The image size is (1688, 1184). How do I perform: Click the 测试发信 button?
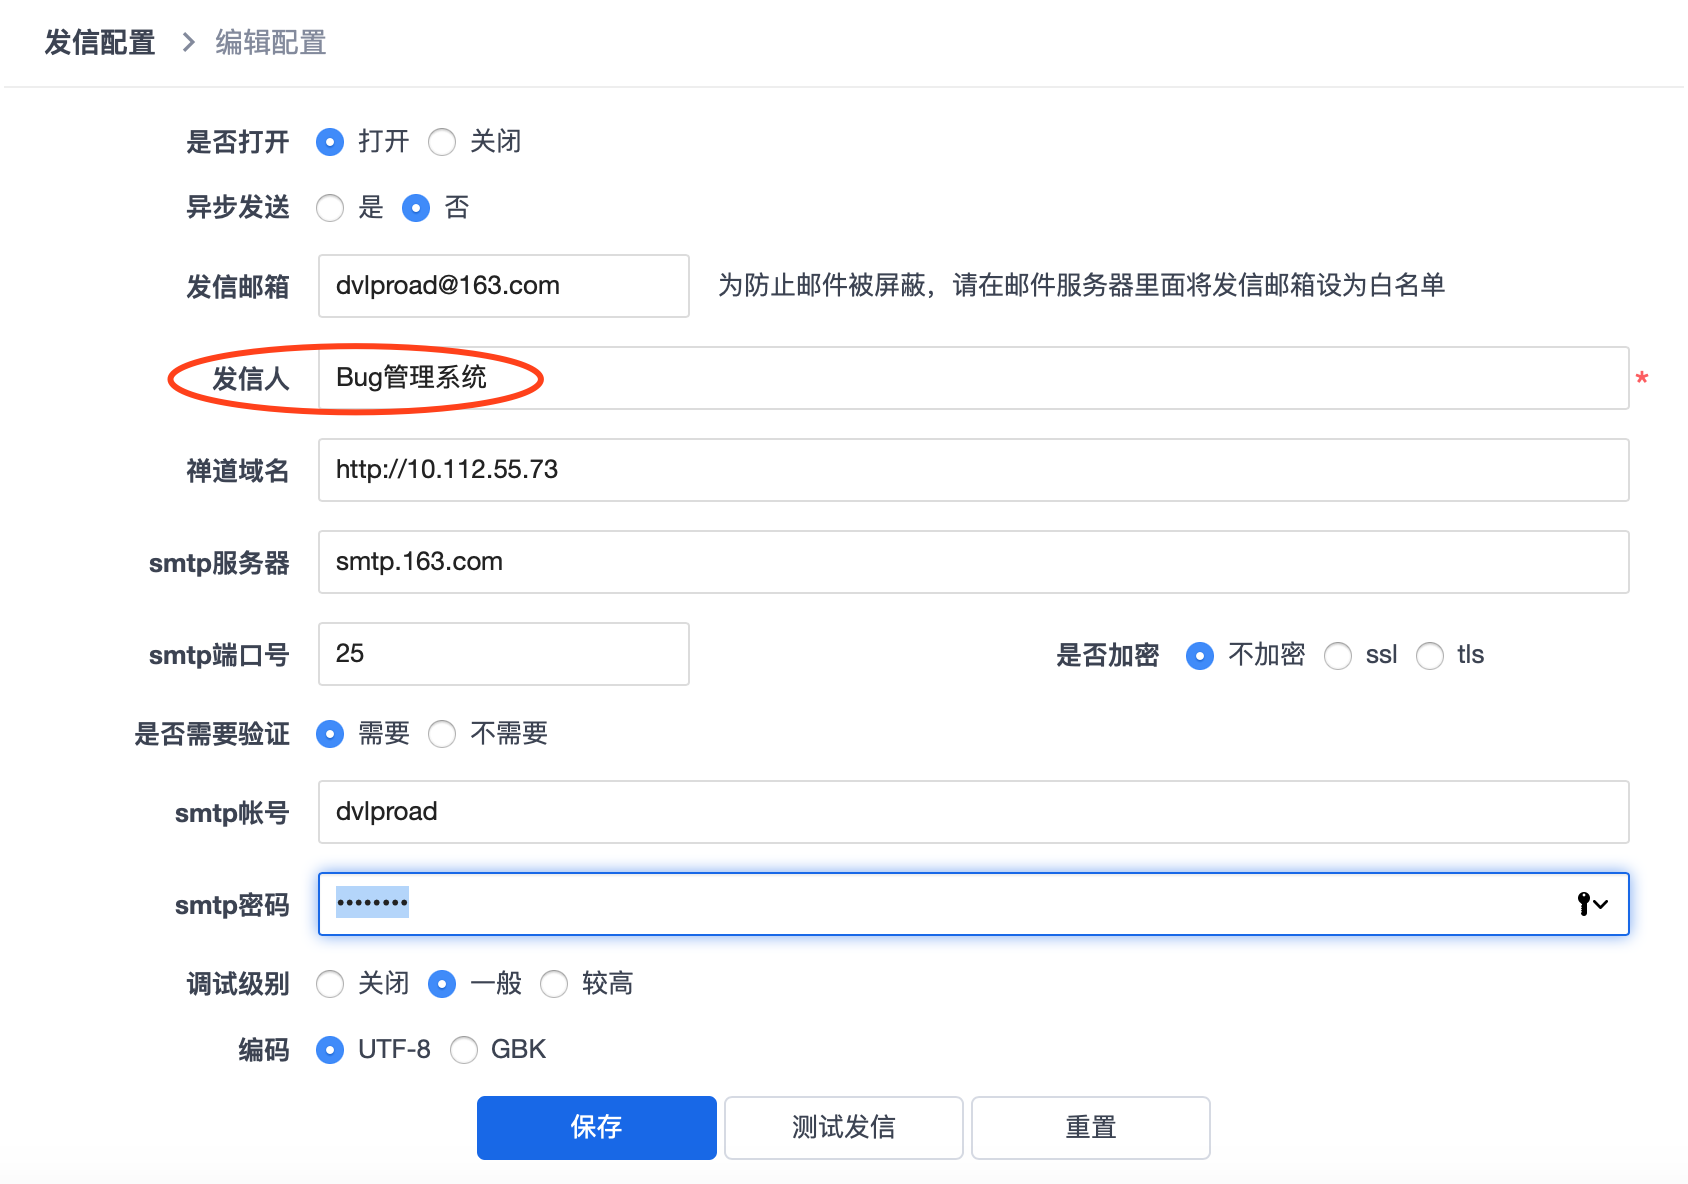coord(844,1128)
